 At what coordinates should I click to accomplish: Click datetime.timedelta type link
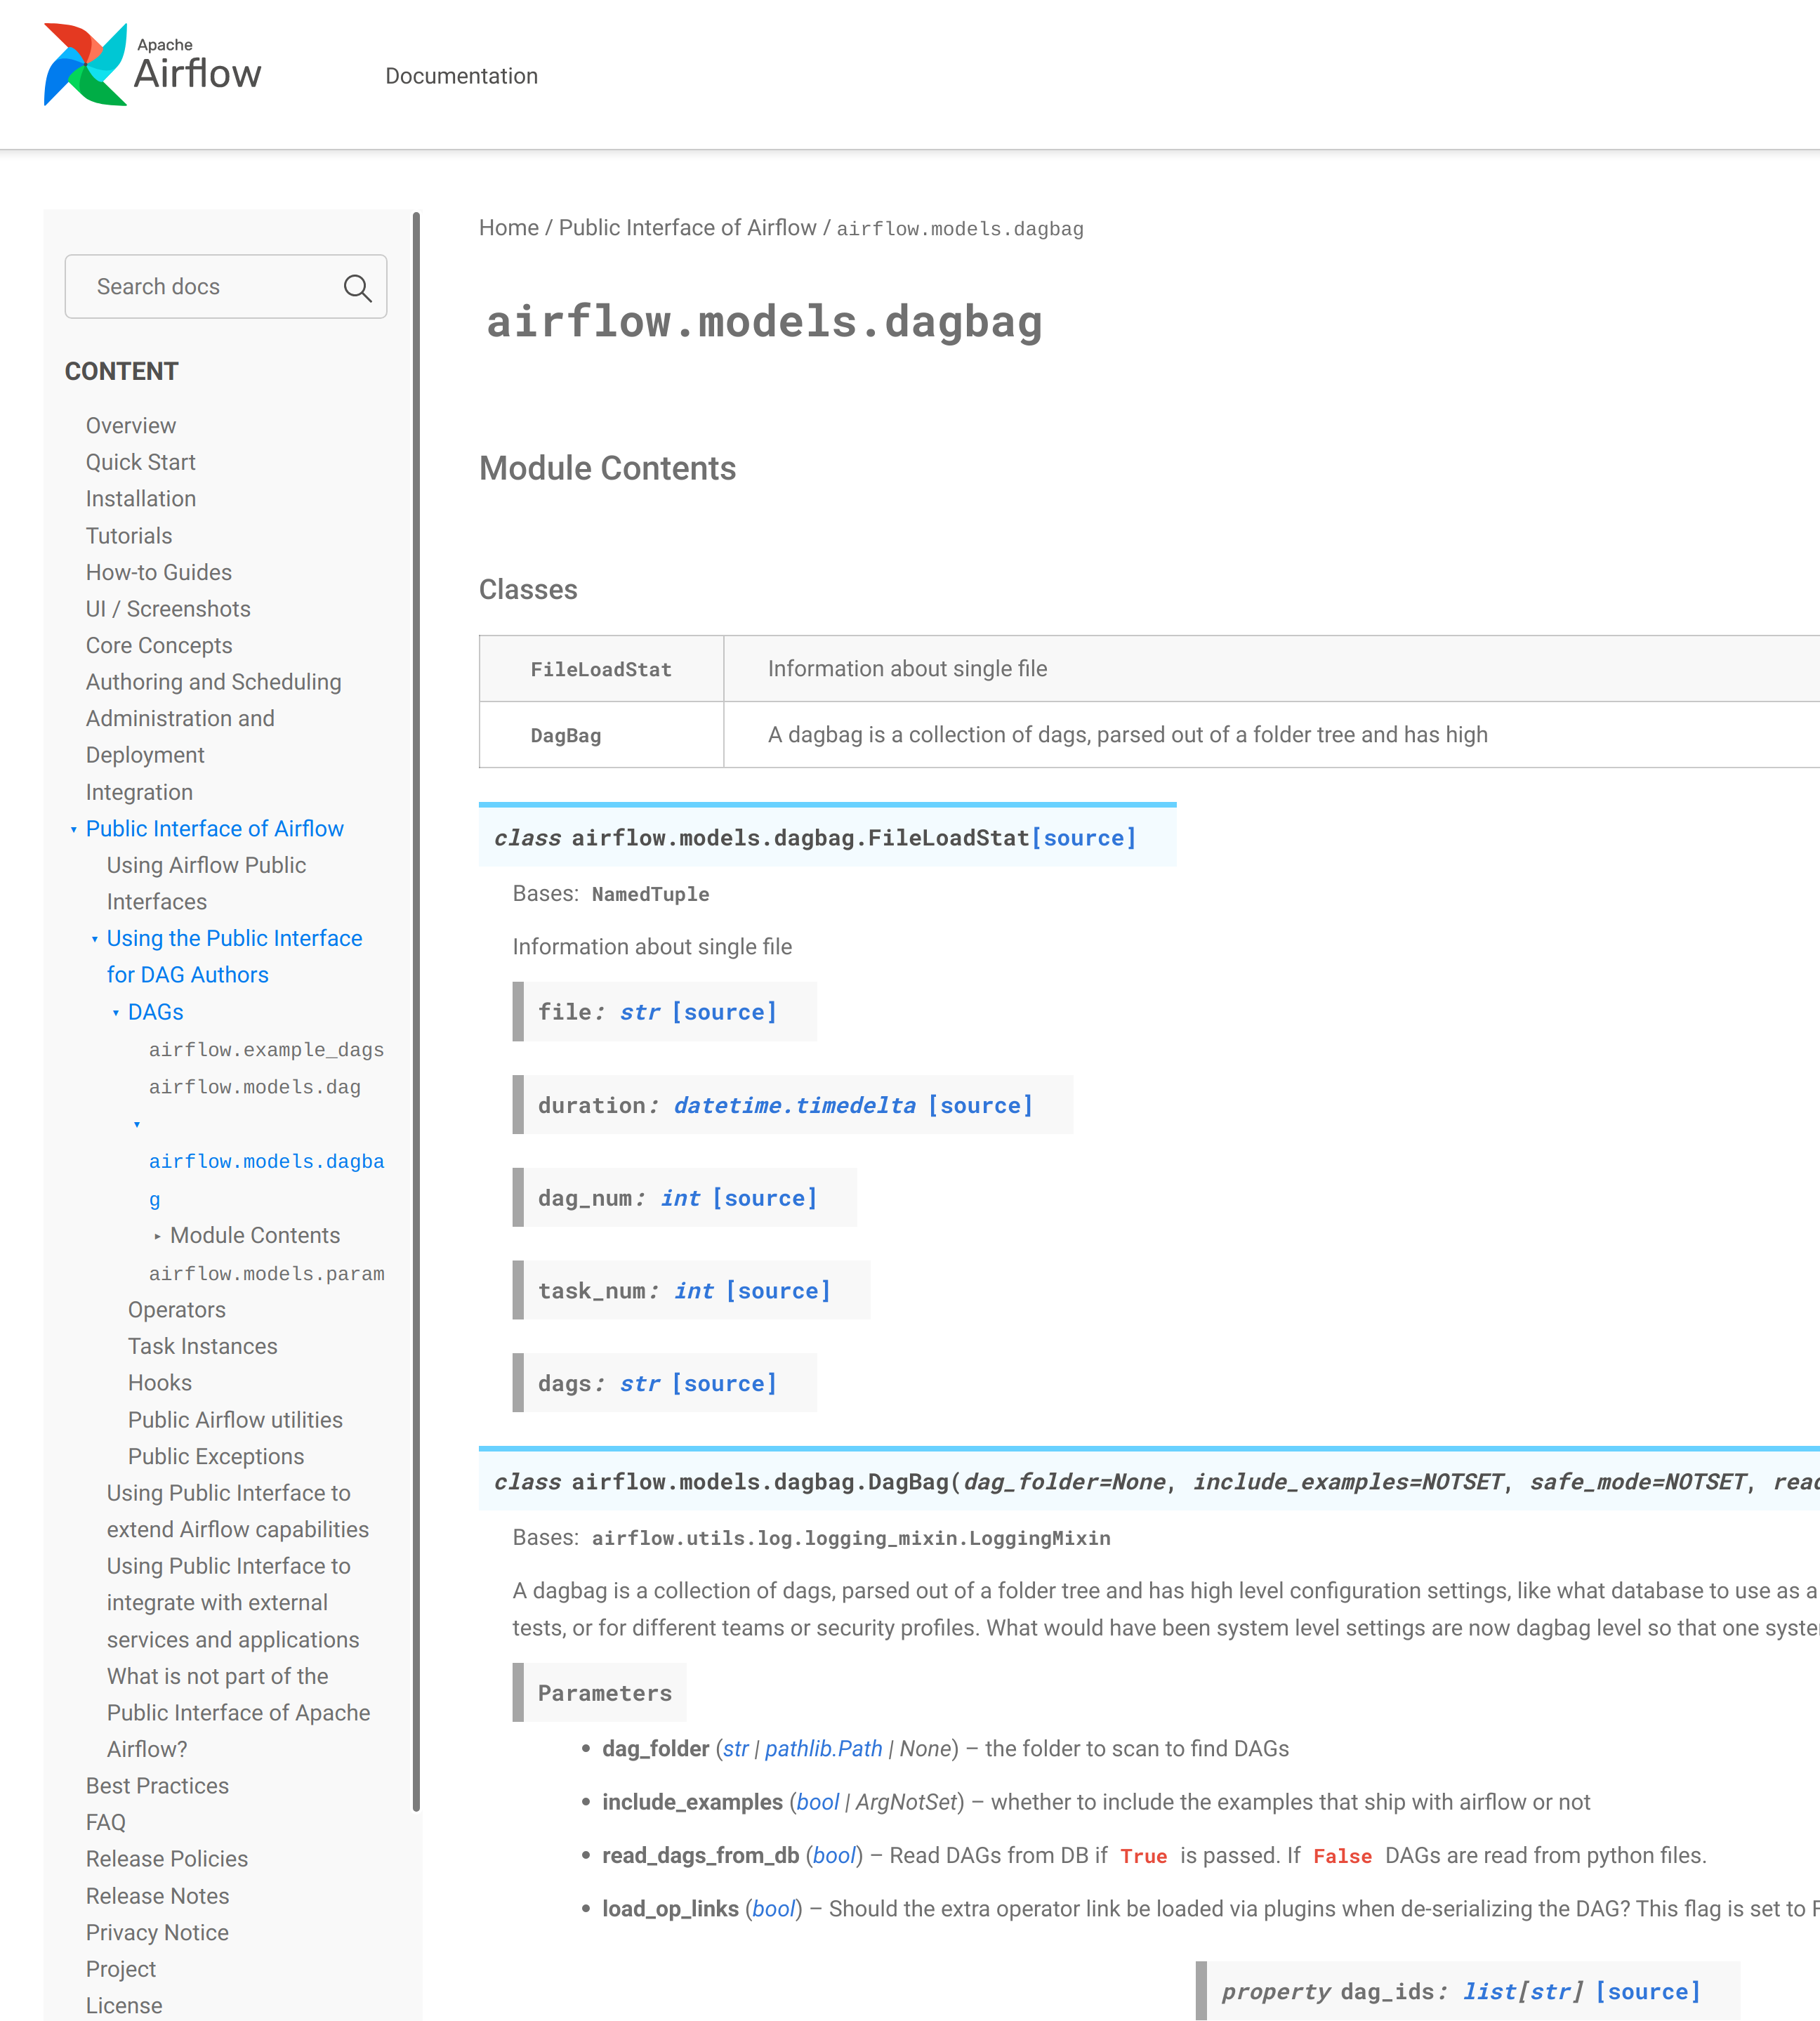coord(794,1105)
